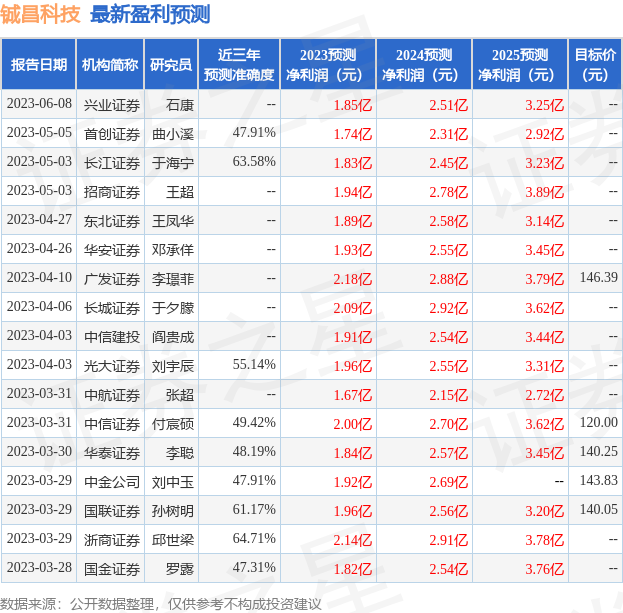Select the 近三年预测准确度 column header
The height and width of the screenshot is (613, 623).
(239, 64)
